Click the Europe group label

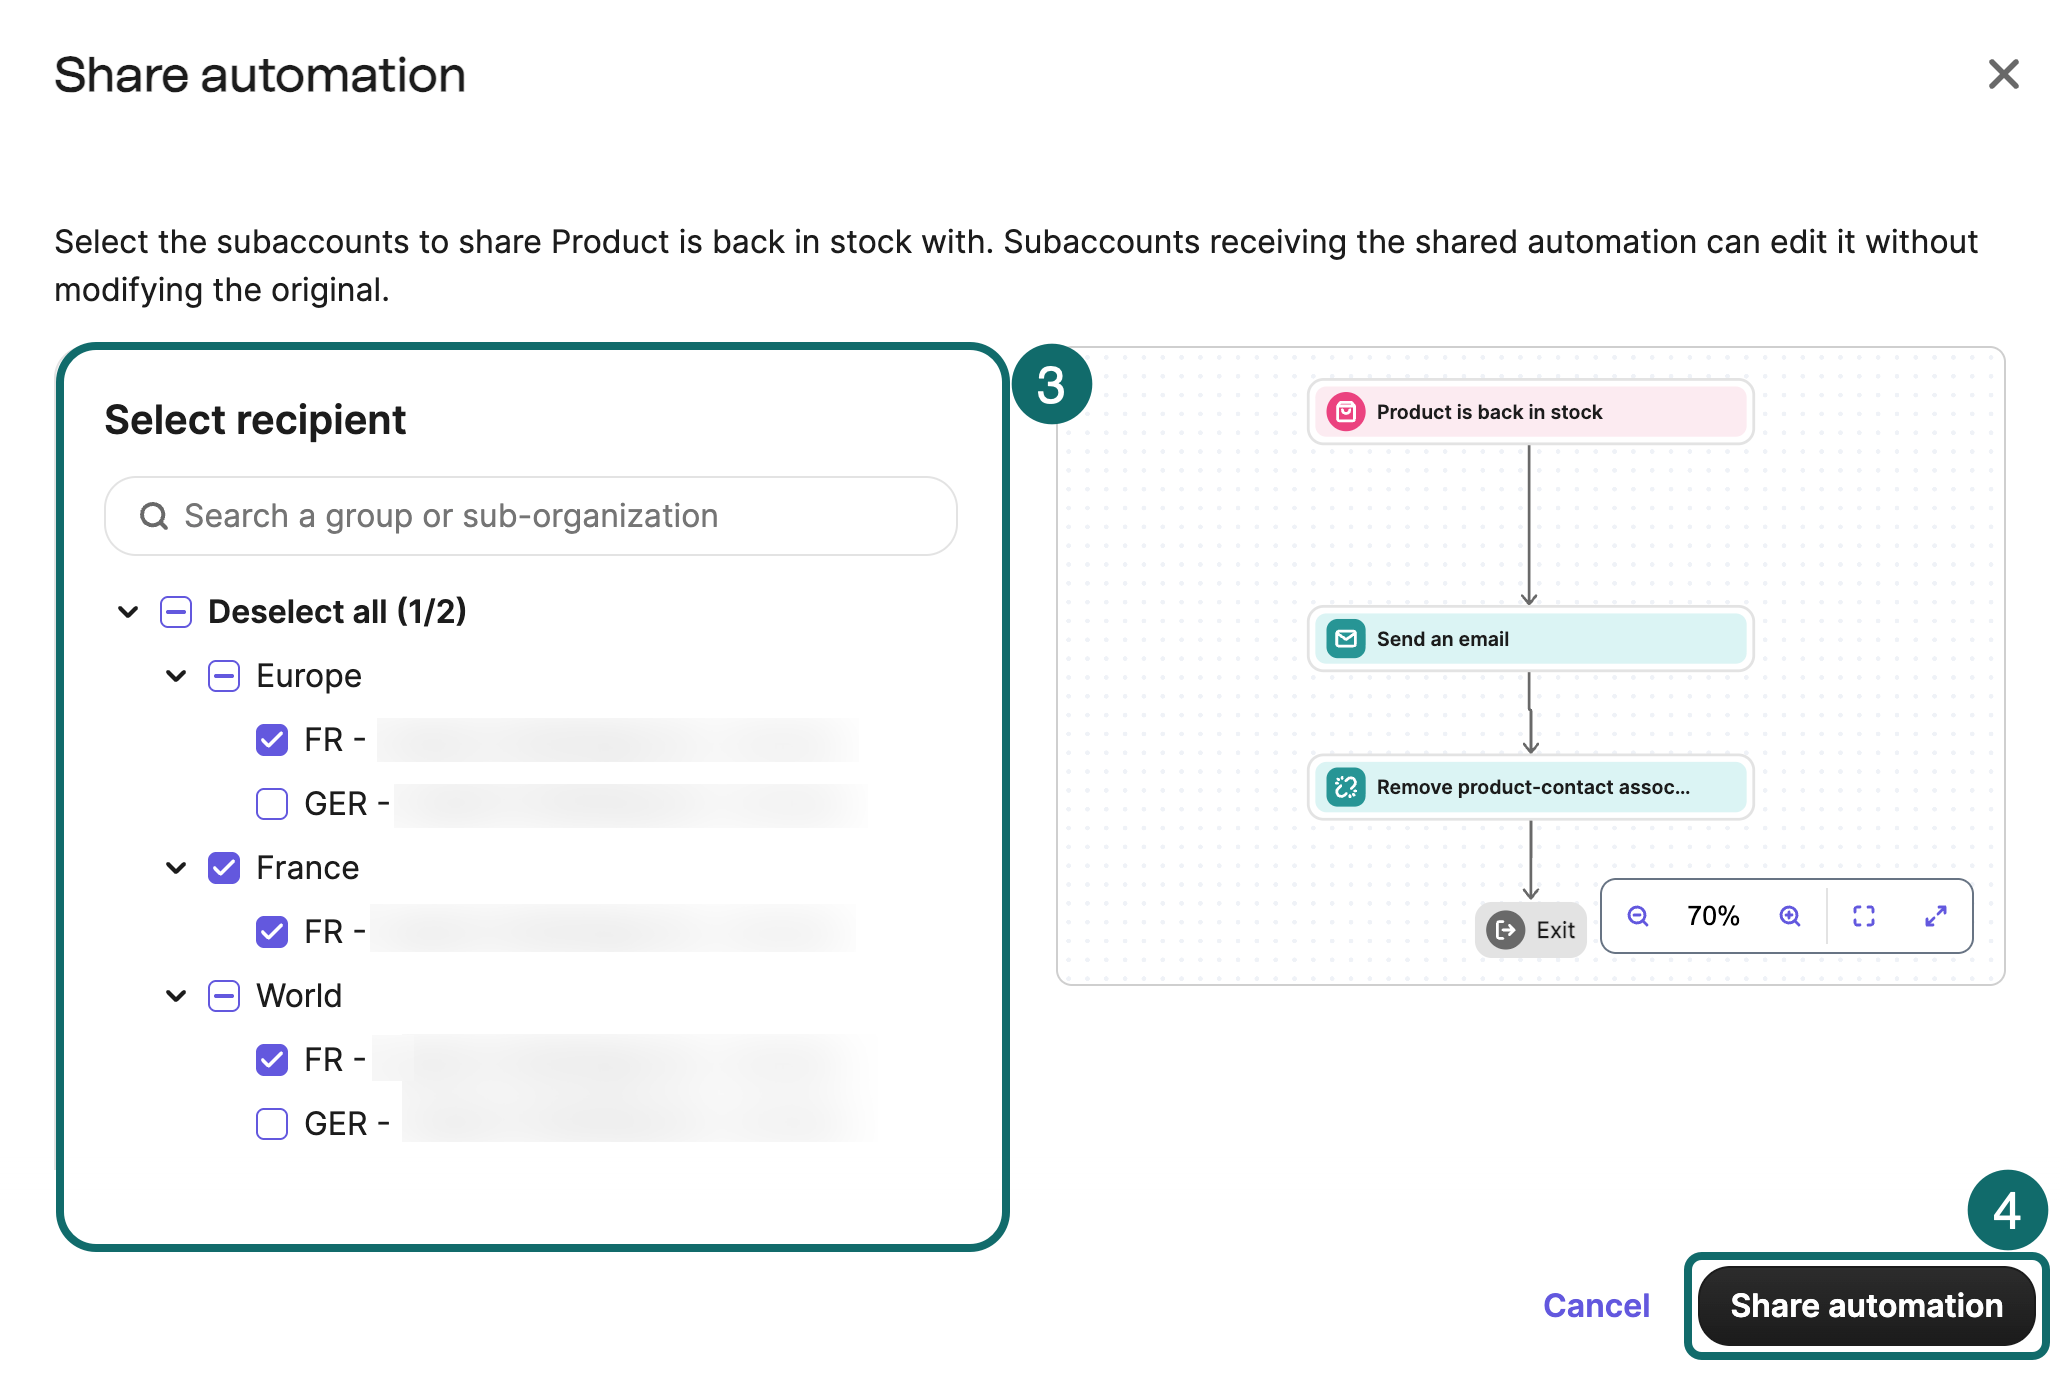click(x=309, y=676)
